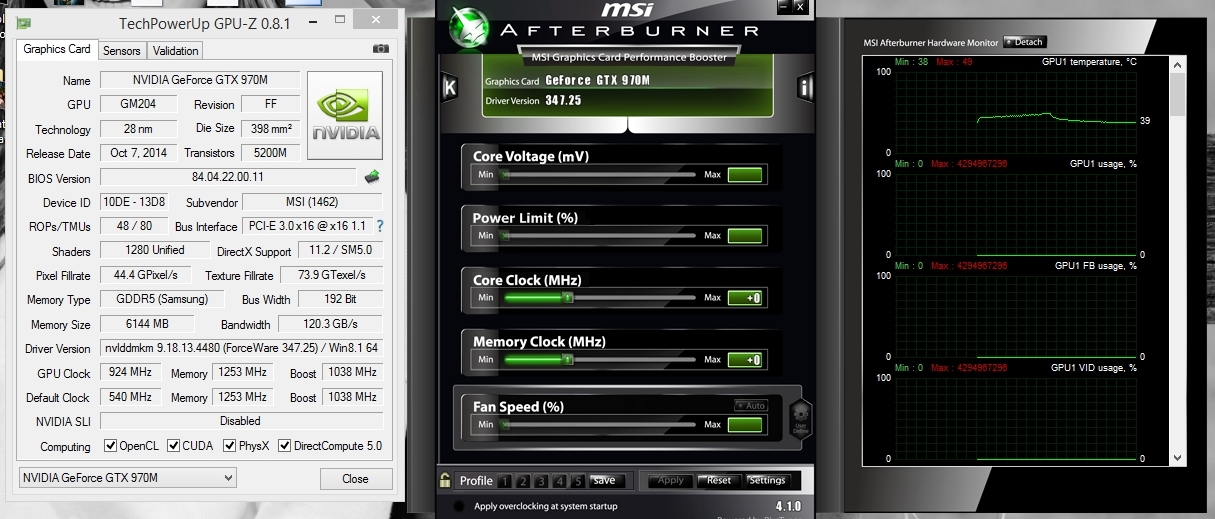Click the Core Voltage slider handle
The image size is (1215, 519).
pos(506,175)
